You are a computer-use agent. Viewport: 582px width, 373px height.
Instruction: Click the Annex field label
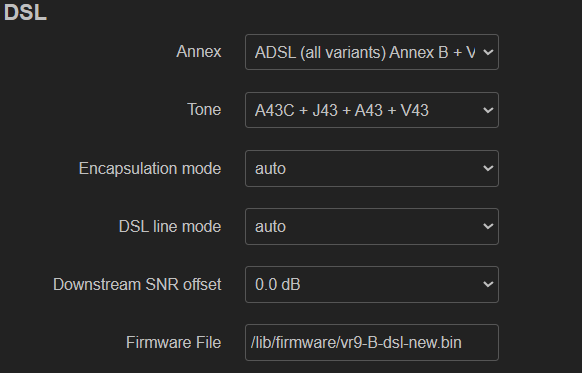pos(199,52)
